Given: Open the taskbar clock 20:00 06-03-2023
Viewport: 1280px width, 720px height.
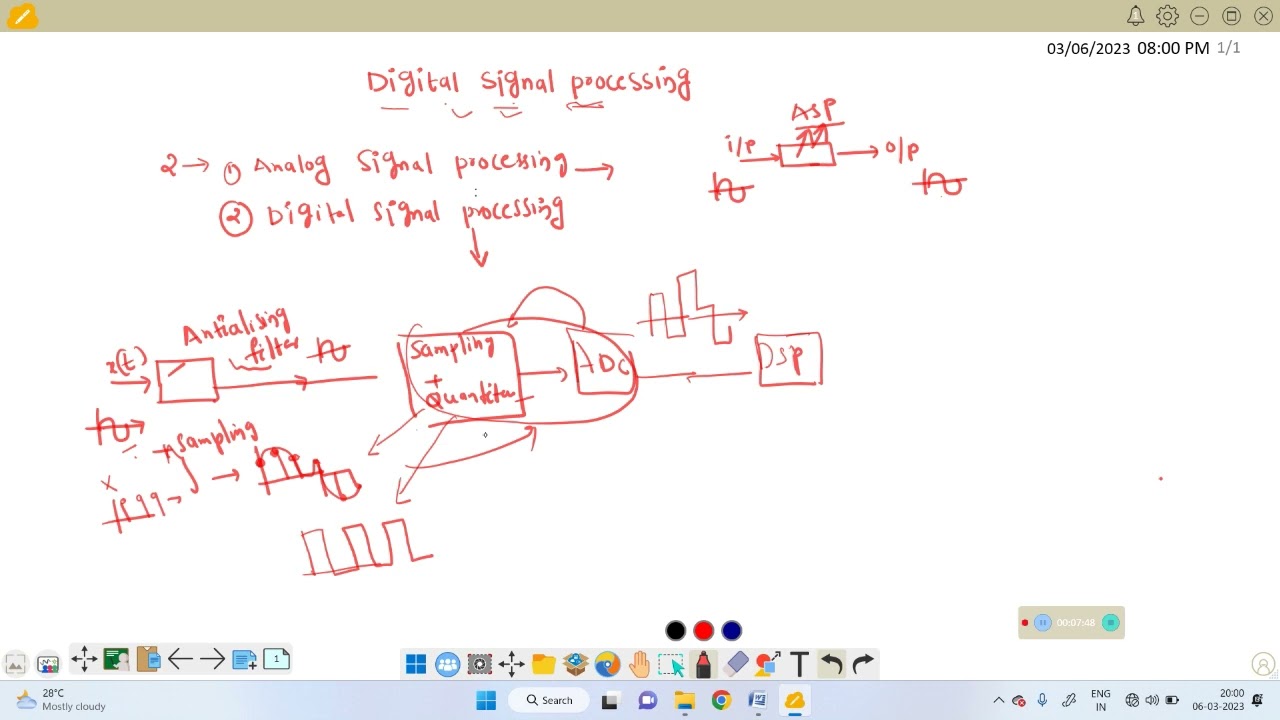Looking at the screenshot, I should tap(1218, 700).
